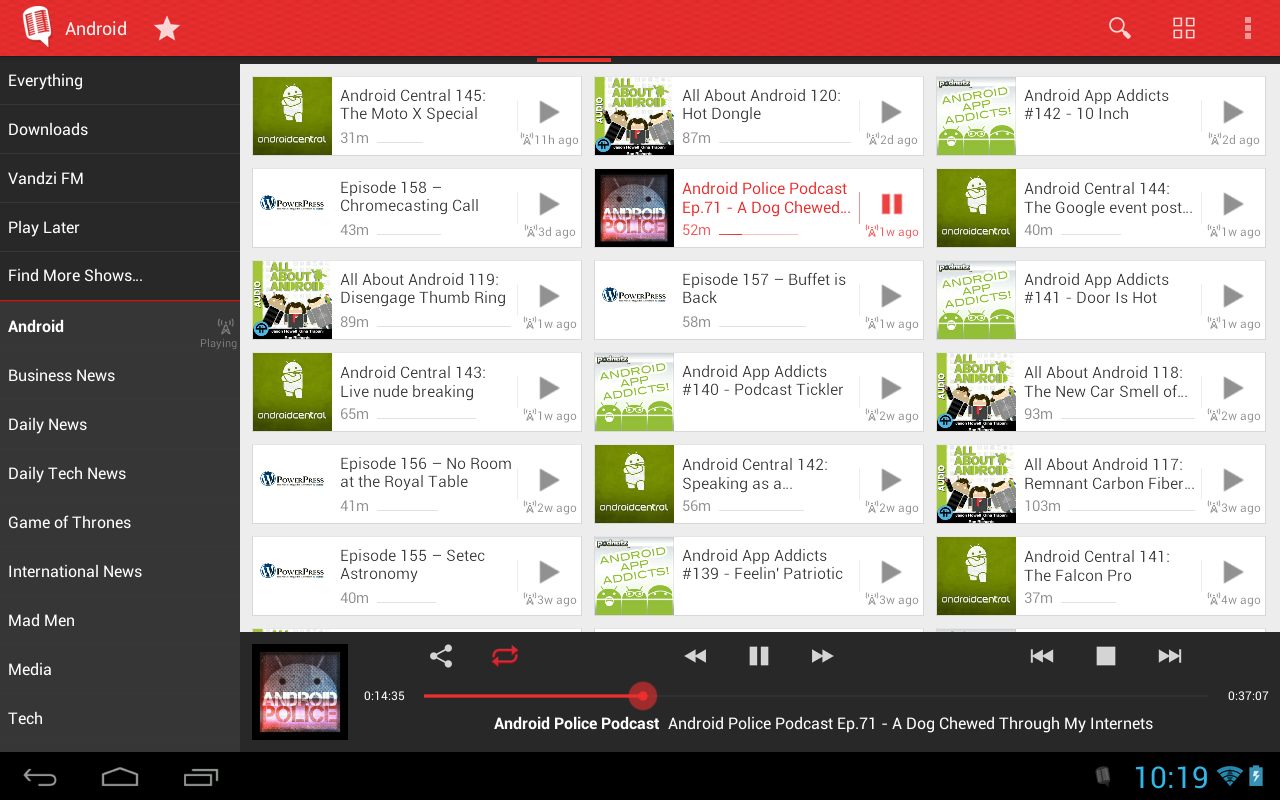Select the Mad Men category
Viewport: 1280px width, 800px height.
(120, 621)
